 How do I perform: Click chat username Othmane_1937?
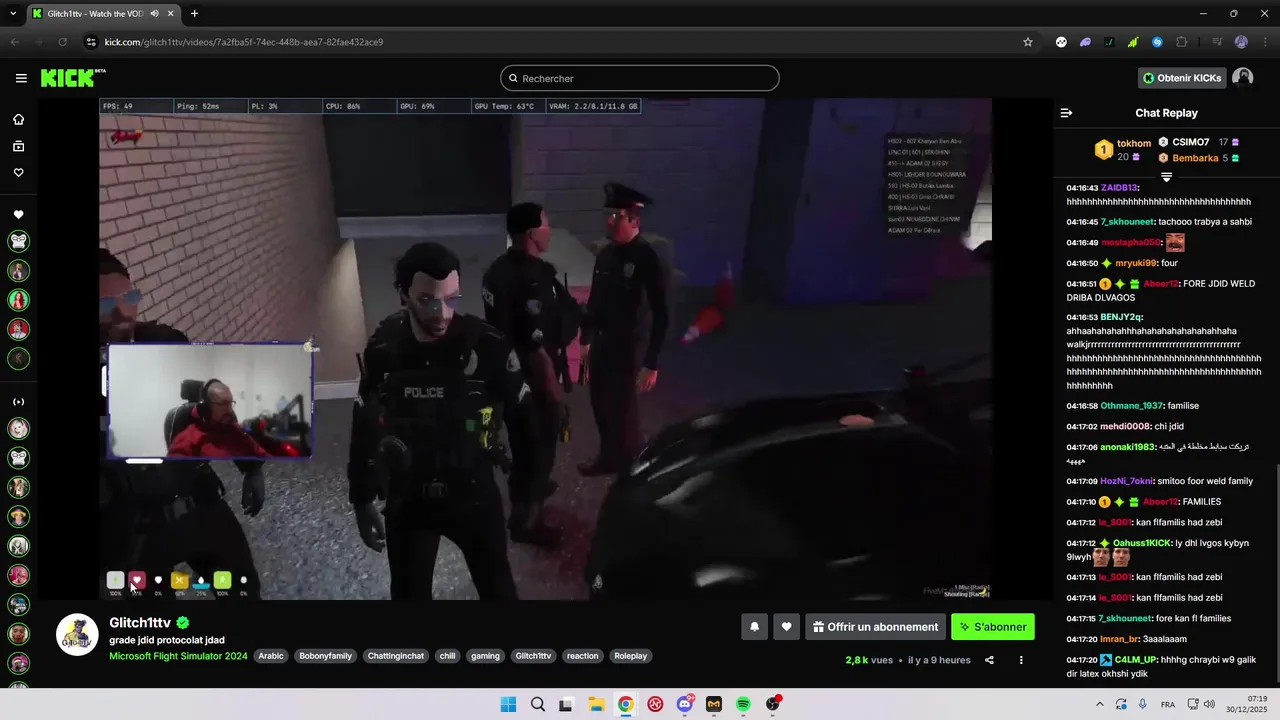click(x=1132, y=406)
